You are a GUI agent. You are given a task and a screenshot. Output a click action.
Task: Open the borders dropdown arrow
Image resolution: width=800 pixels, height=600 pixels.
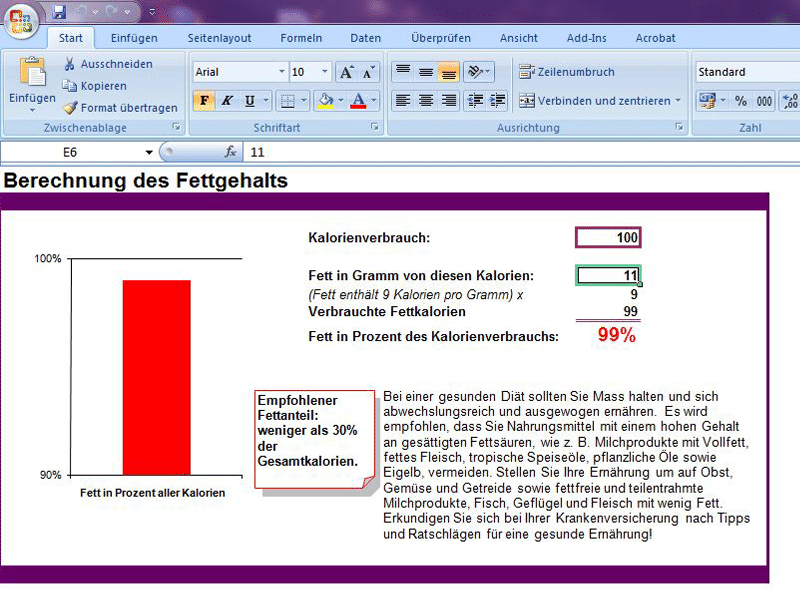304,101
